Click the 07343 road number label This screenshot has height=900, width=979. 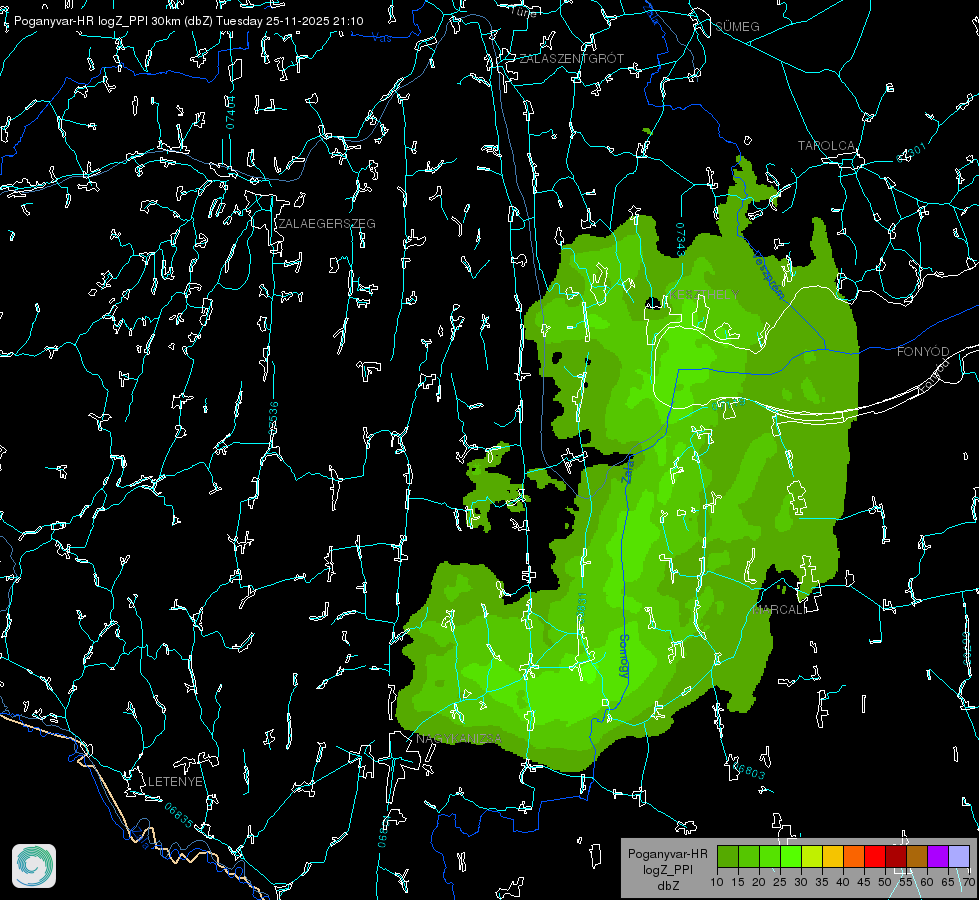681,240
